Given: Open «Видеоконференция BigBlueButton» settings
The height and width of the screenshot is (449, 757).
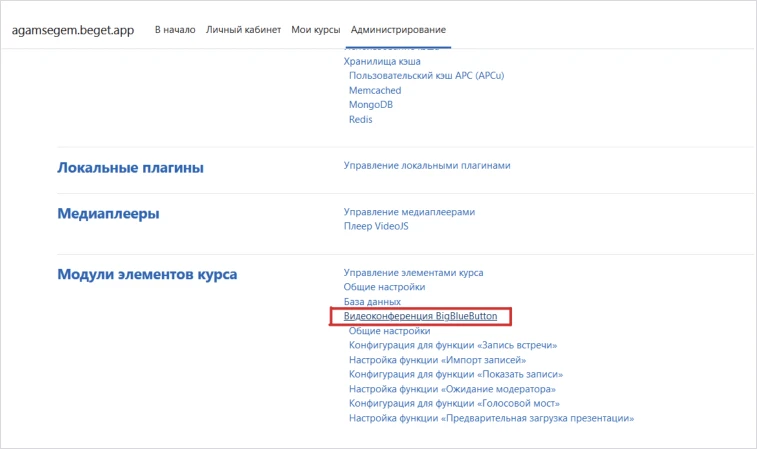Looking at the screenshot, I should pyautogui.click(x=420, y=316).
